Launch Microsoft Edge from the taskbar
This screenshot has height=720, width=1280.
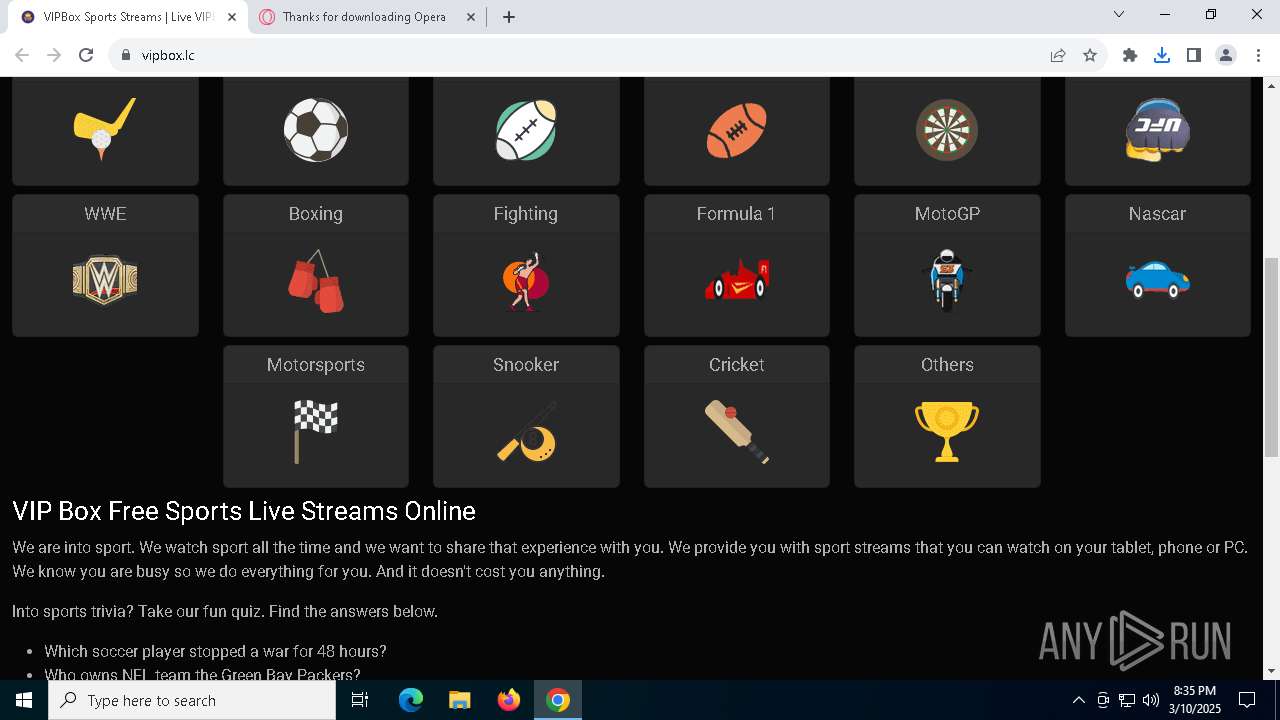pos(411,700)
